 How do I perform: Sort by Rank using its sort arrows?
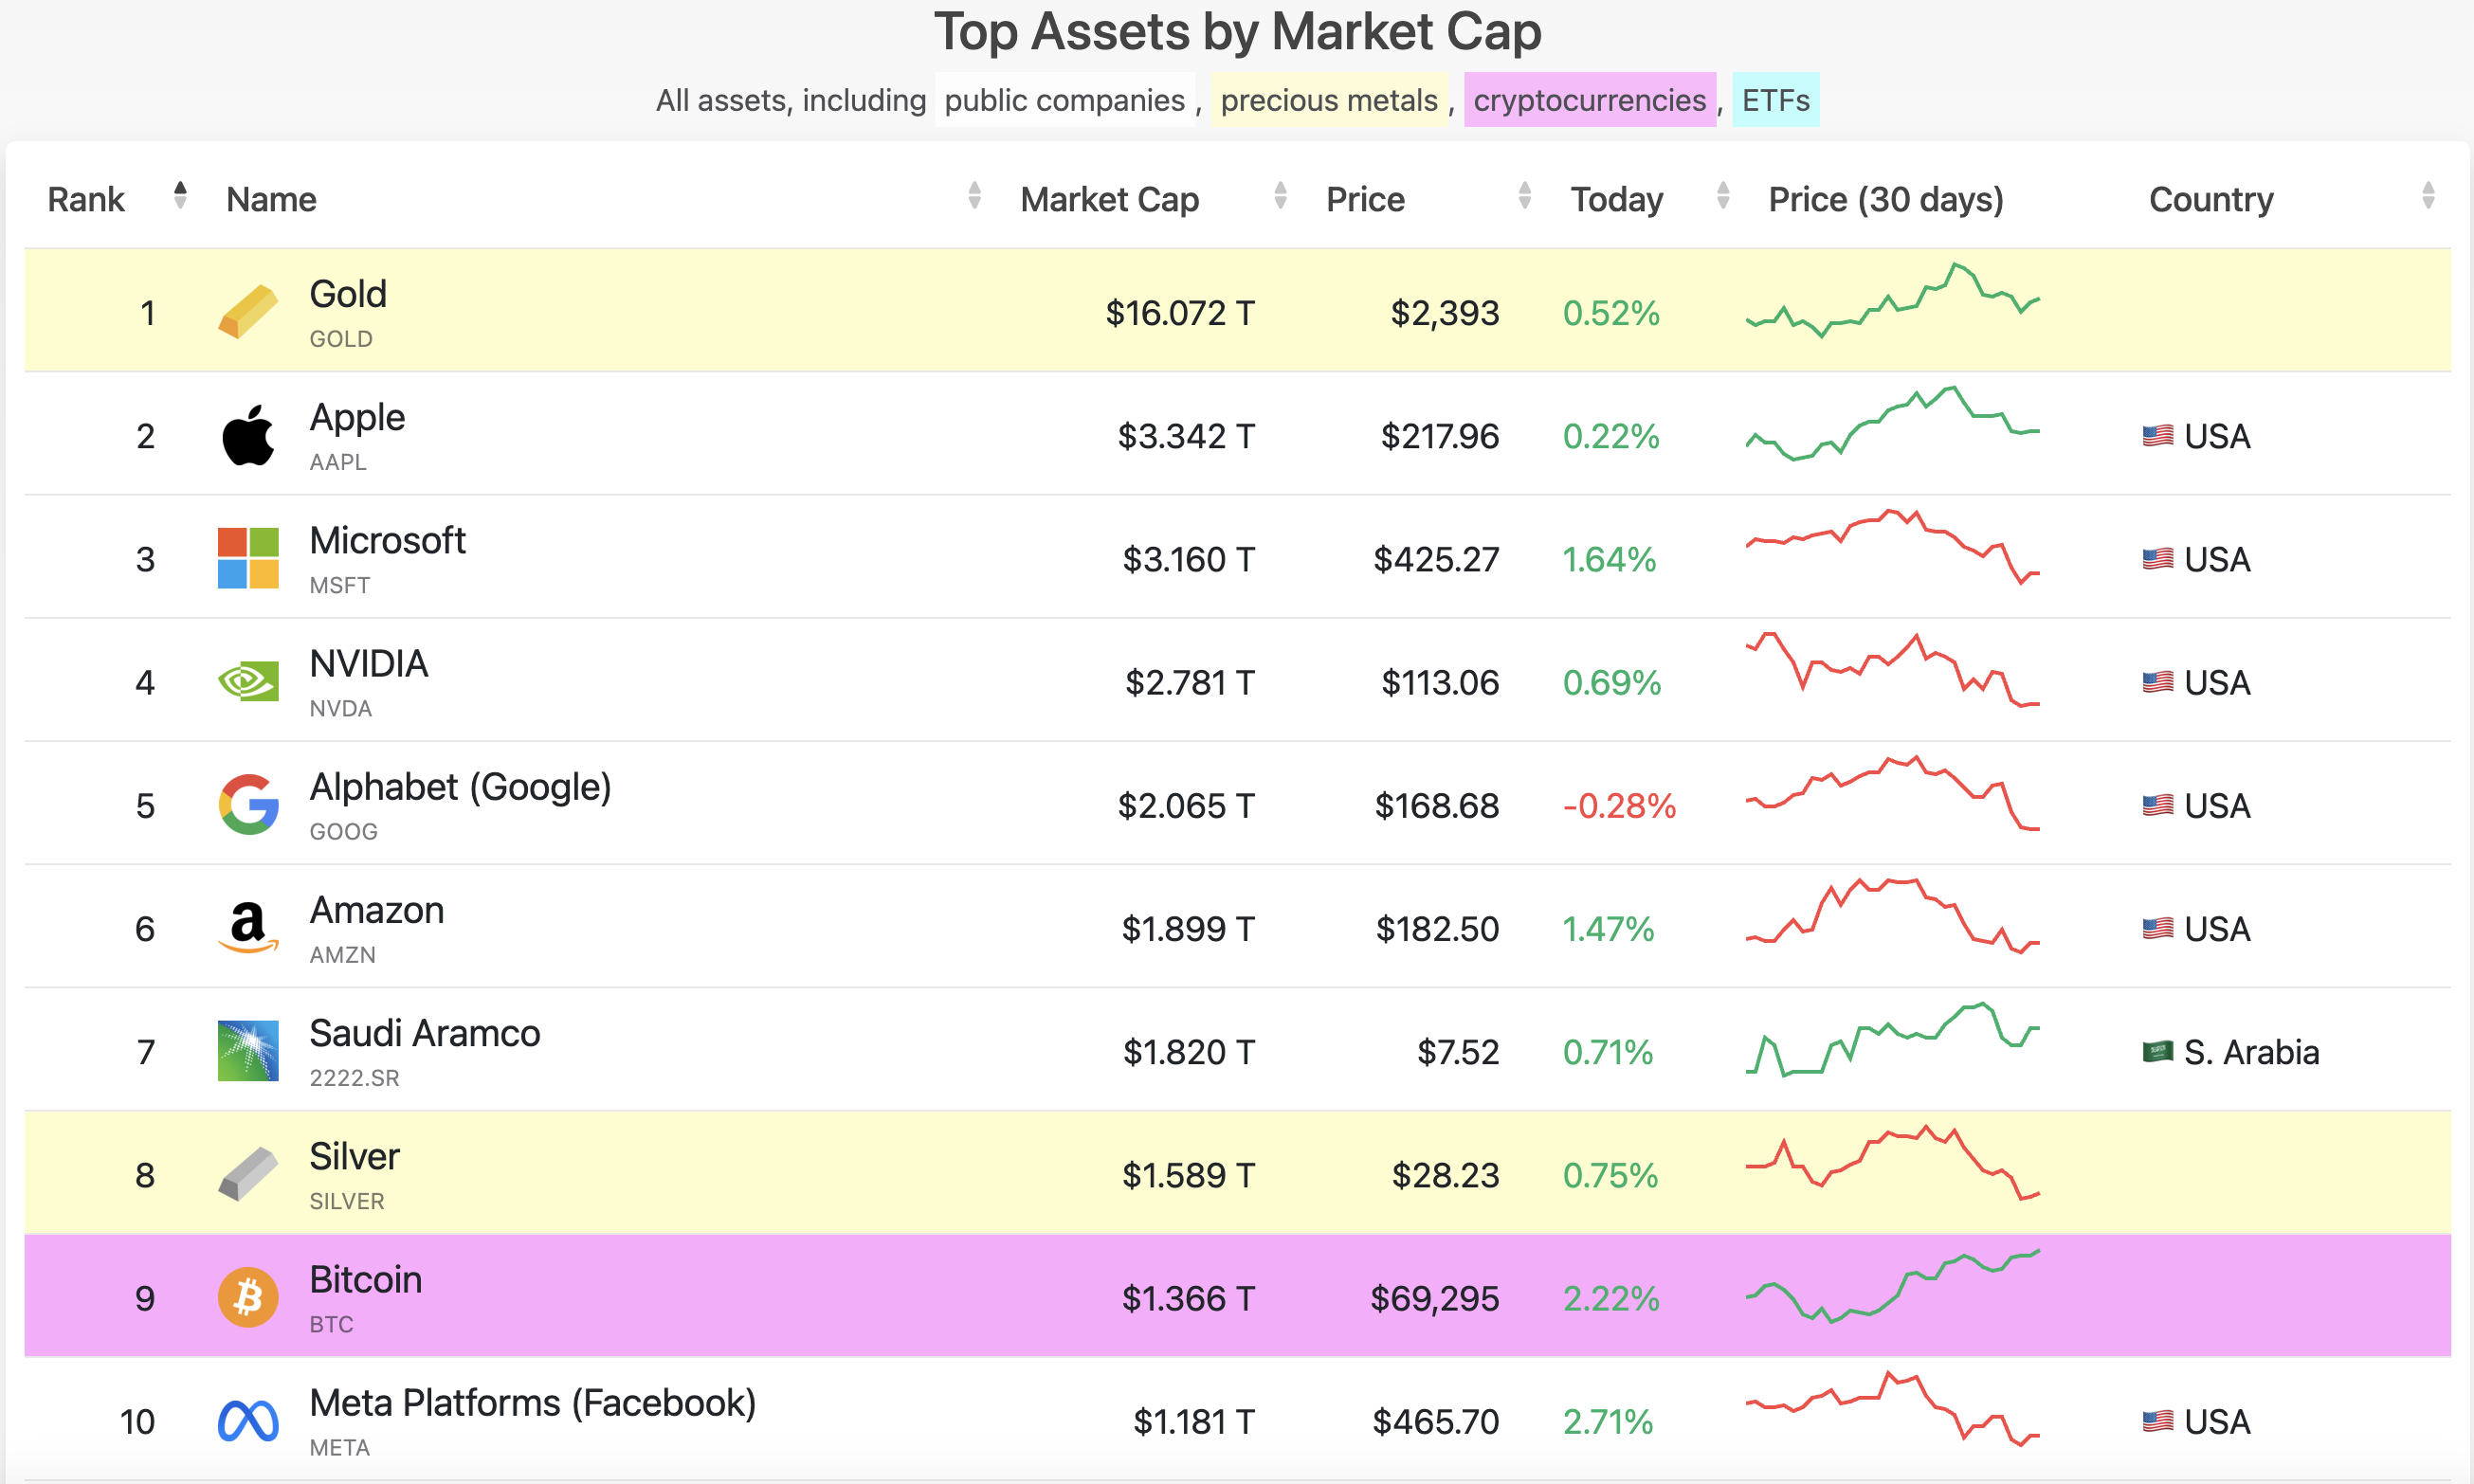180,195
